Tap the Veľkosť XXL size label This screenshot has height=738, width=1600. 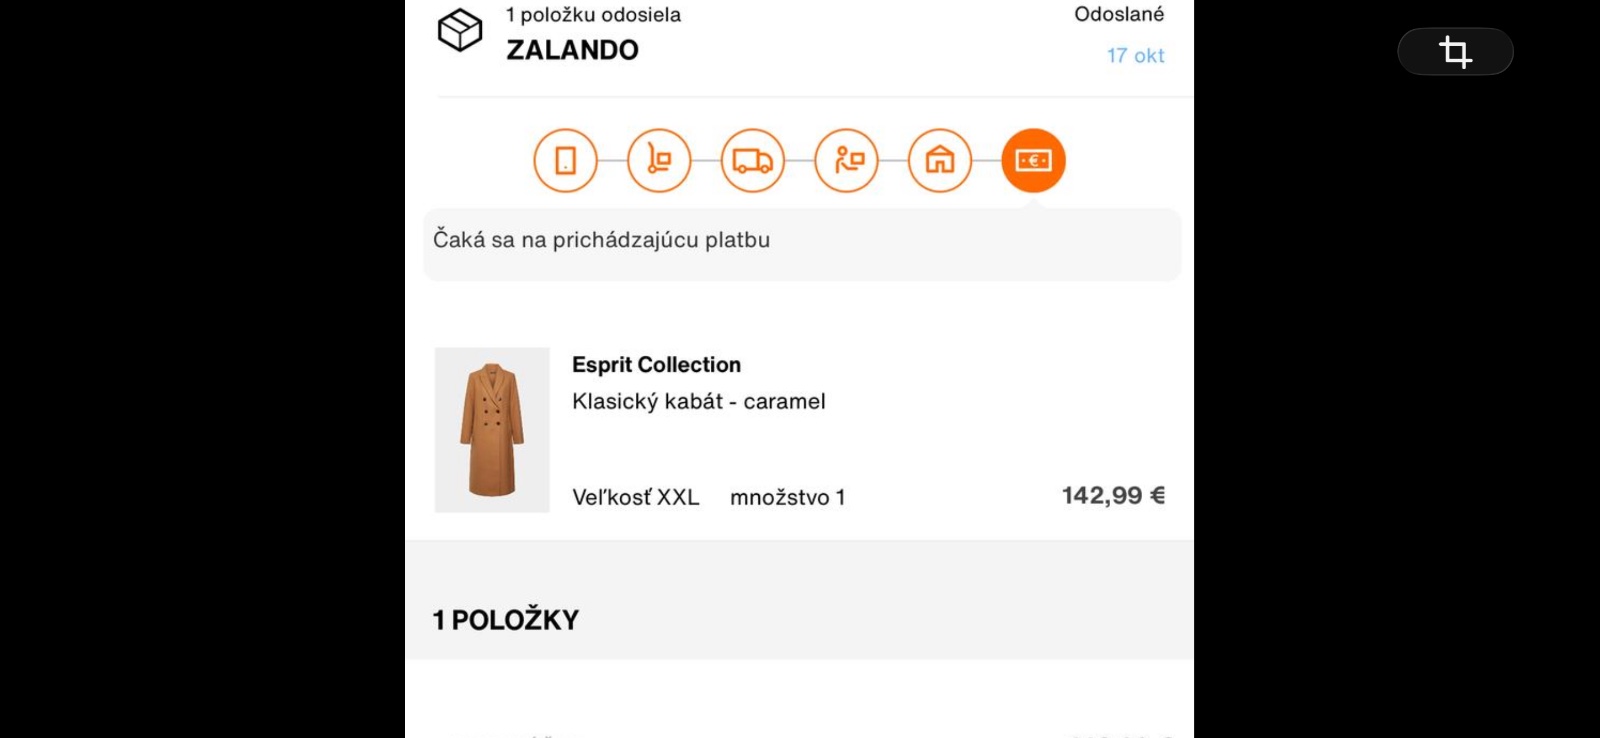coord(635,497)
